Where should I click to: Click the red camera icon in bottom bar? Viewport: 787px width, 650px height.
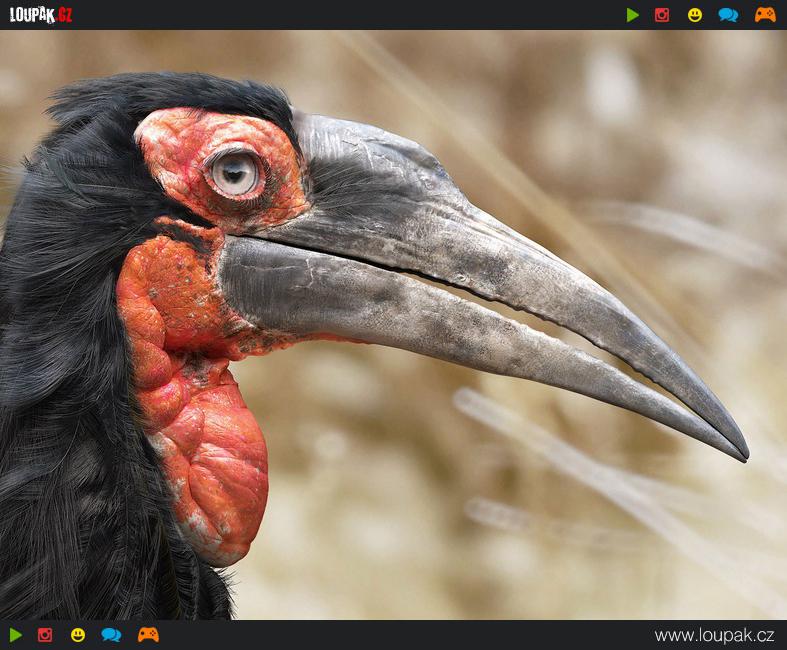[x=45, y=635]
